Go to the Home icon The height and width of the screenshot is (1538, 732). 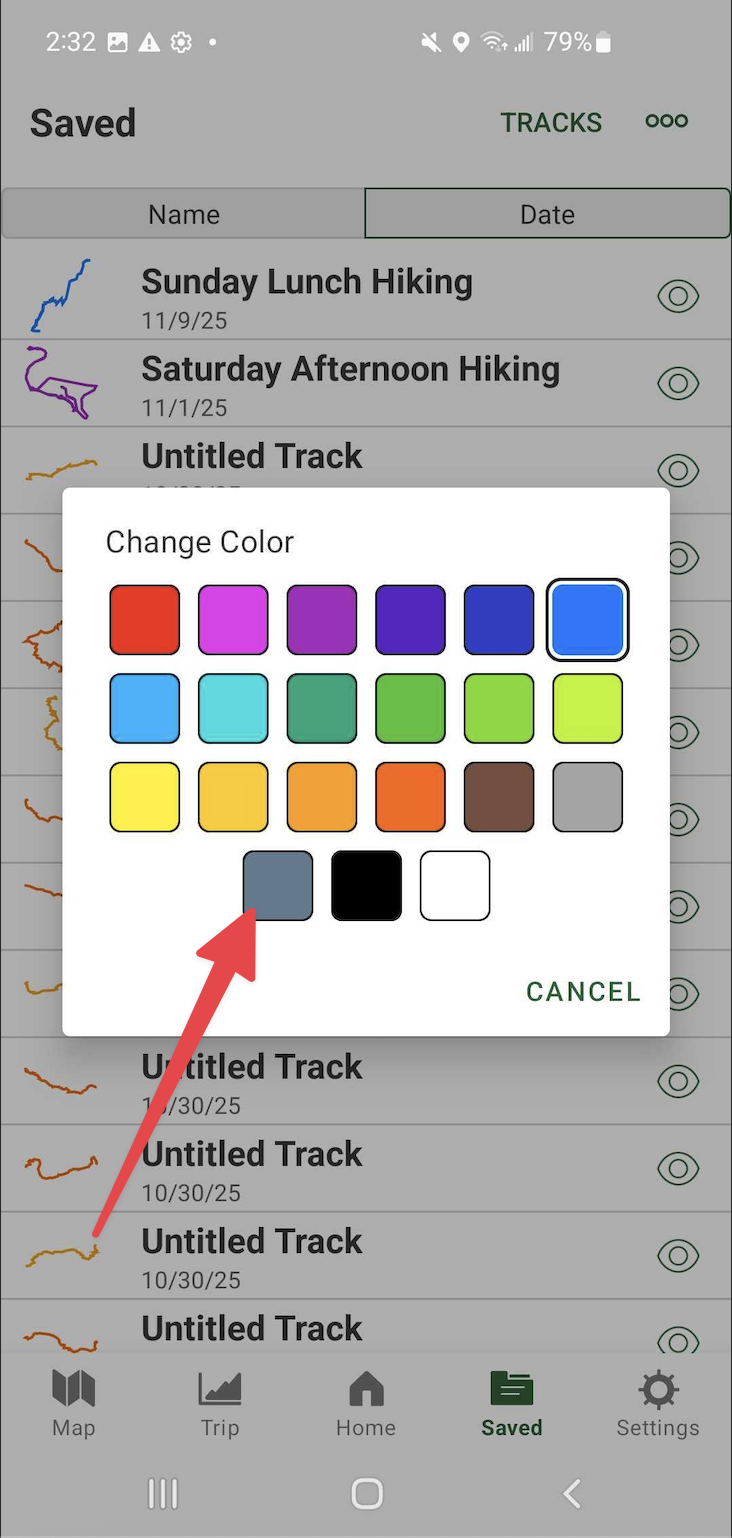pos(366,1389)
